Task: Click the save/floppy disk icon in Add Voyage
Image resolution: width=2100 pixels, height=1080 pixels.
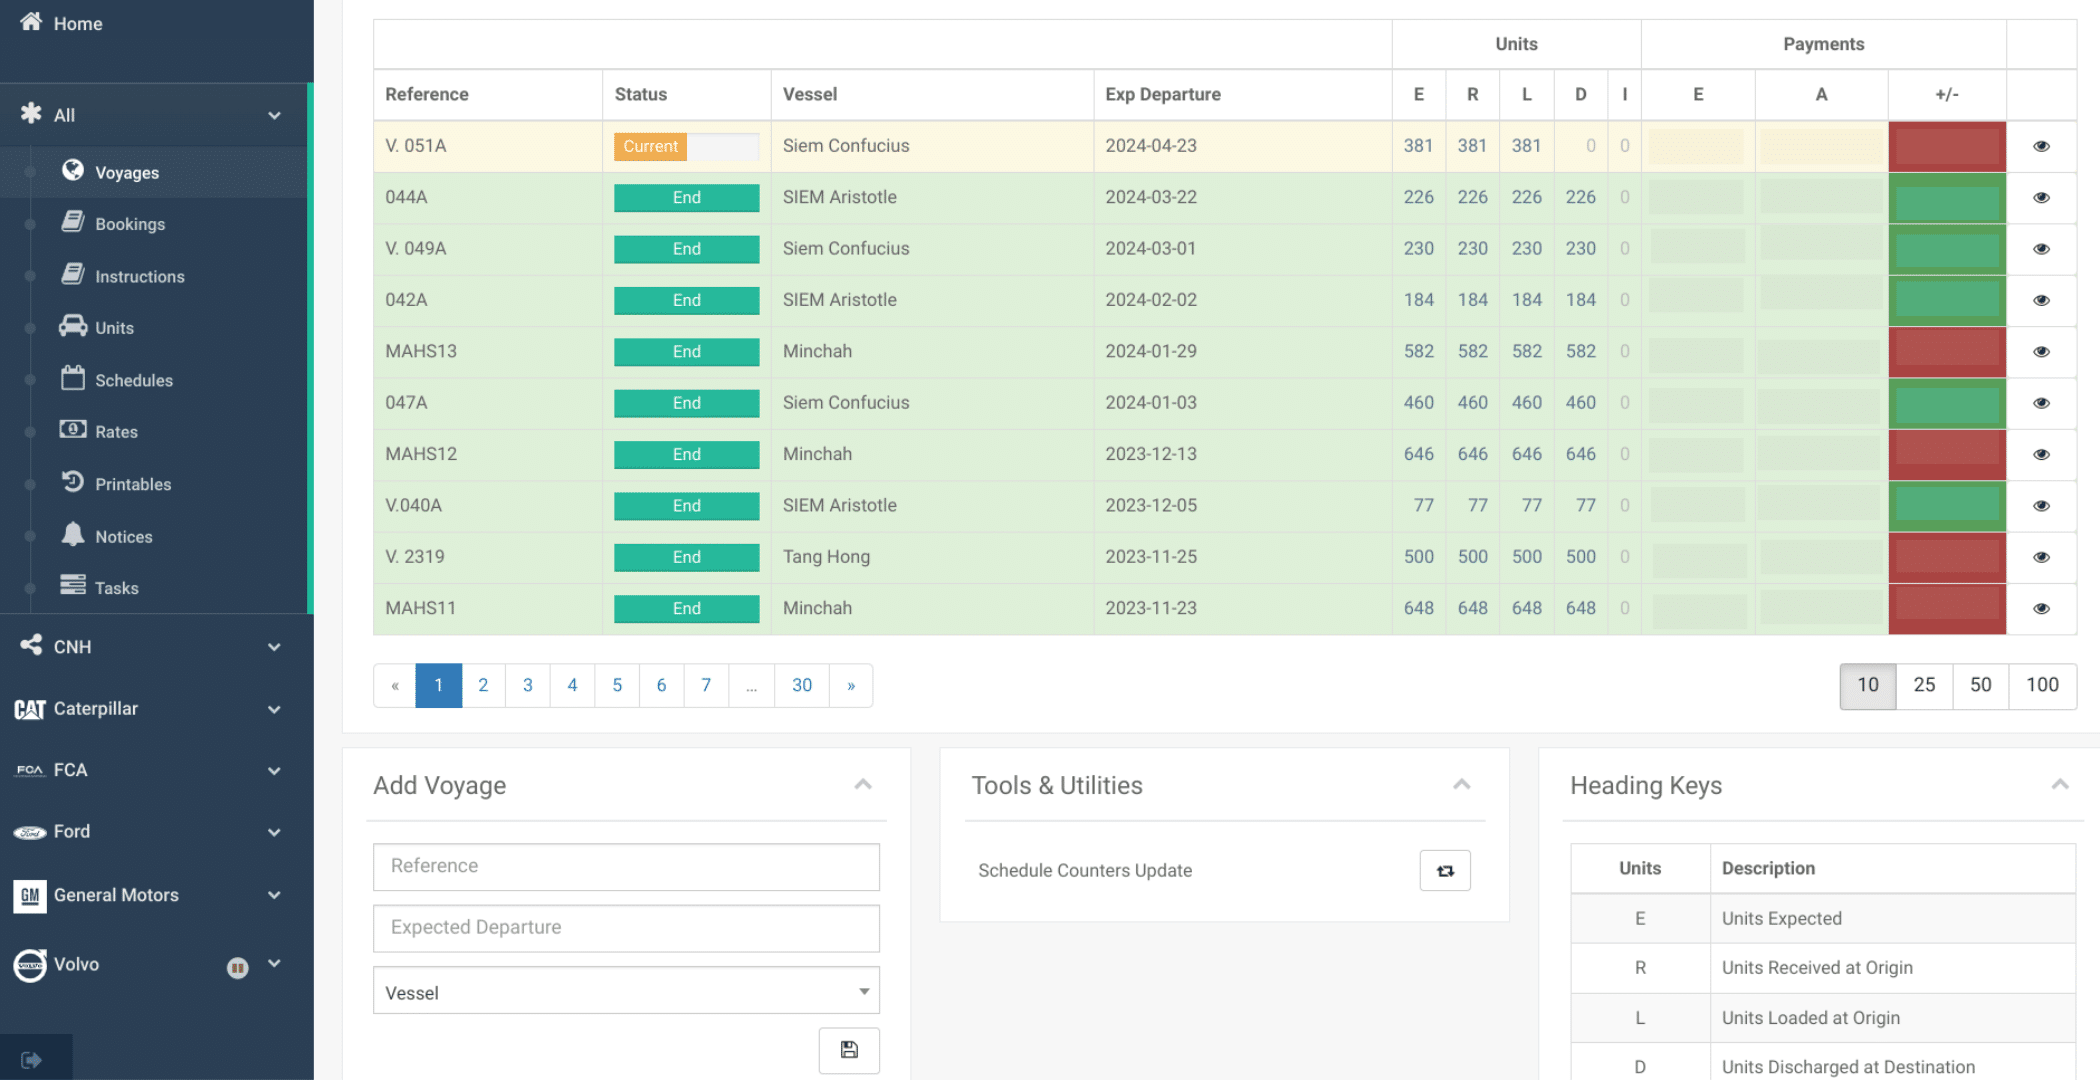Action: tap(848, 1050)
